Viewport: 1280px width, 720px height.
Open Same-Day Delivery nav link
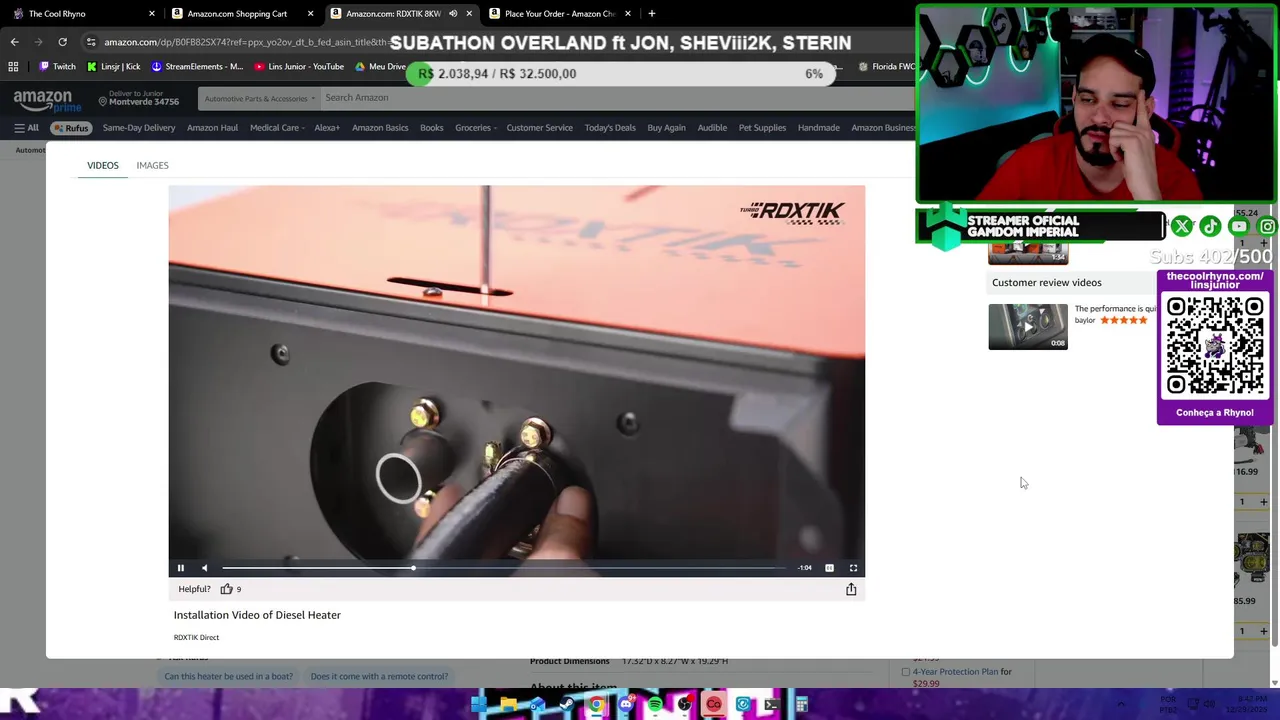pos(139,128)
